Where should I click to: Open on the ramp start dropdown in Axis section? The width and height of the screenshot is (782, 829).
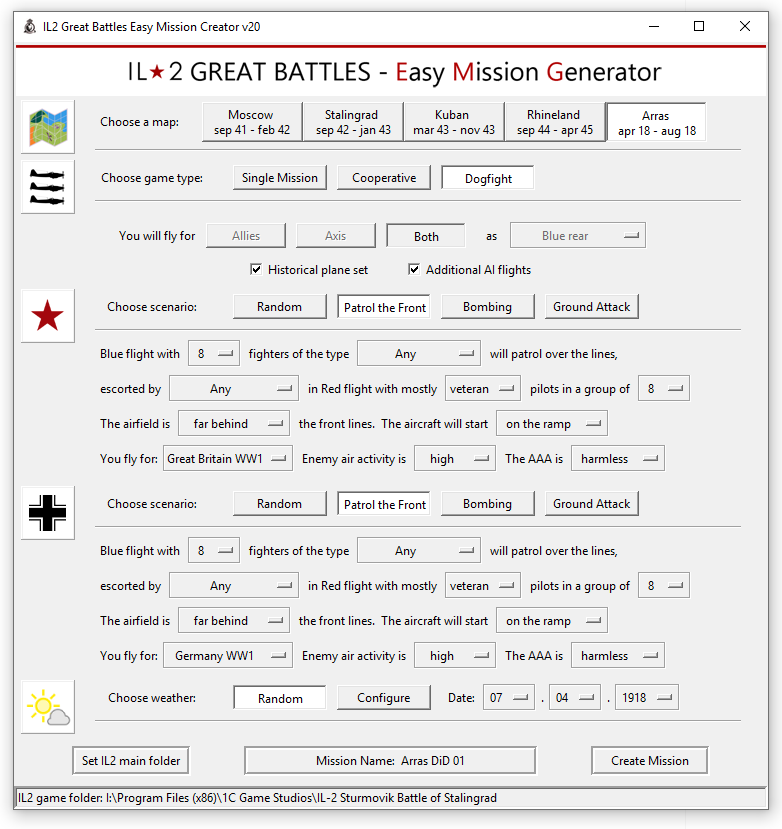tap(551, 620)
